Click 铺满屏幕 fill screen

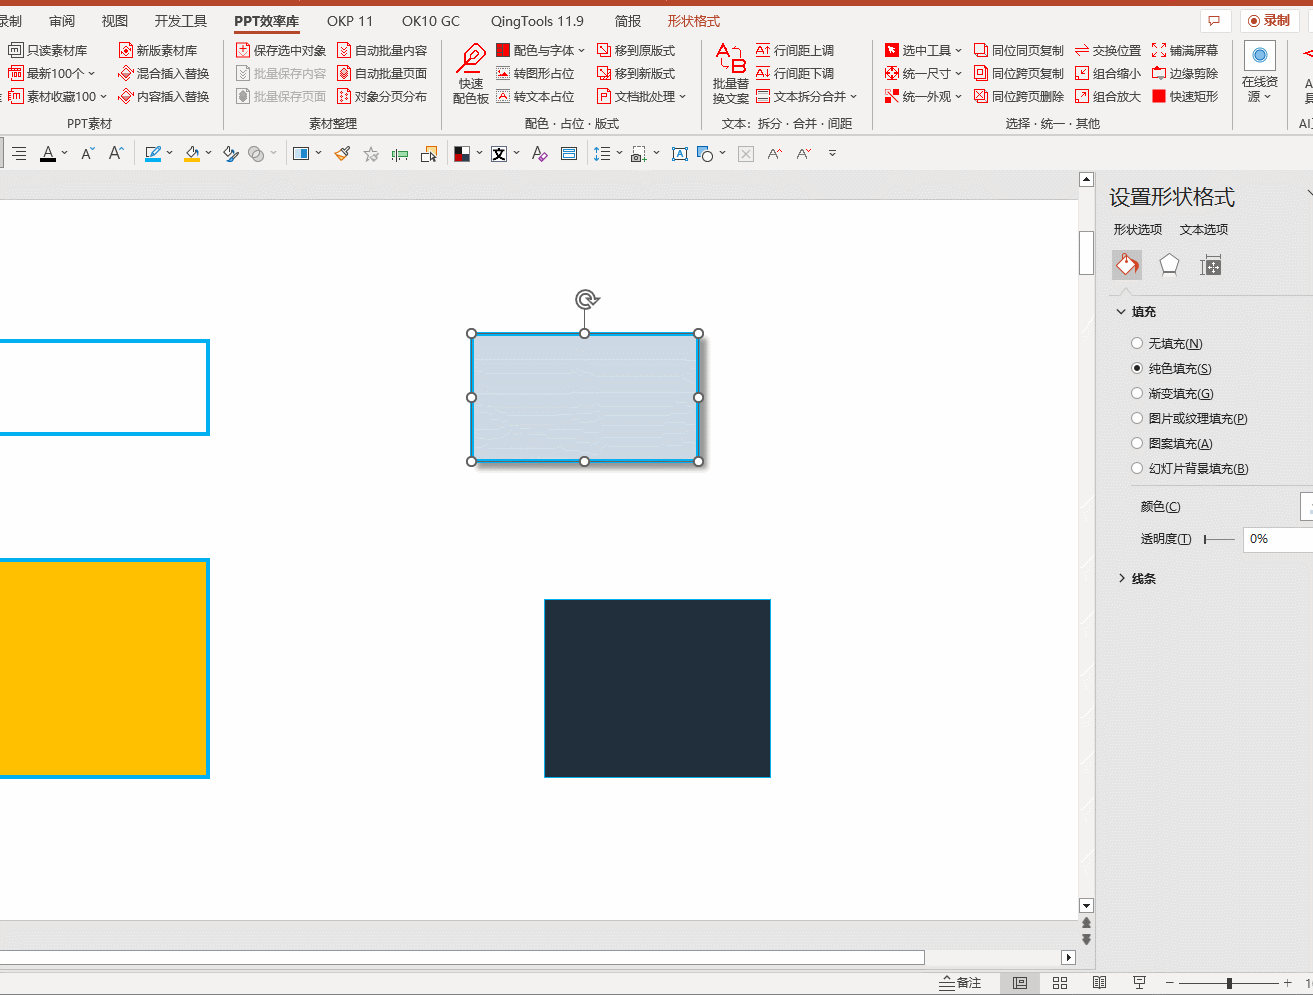click(1185, 50)
